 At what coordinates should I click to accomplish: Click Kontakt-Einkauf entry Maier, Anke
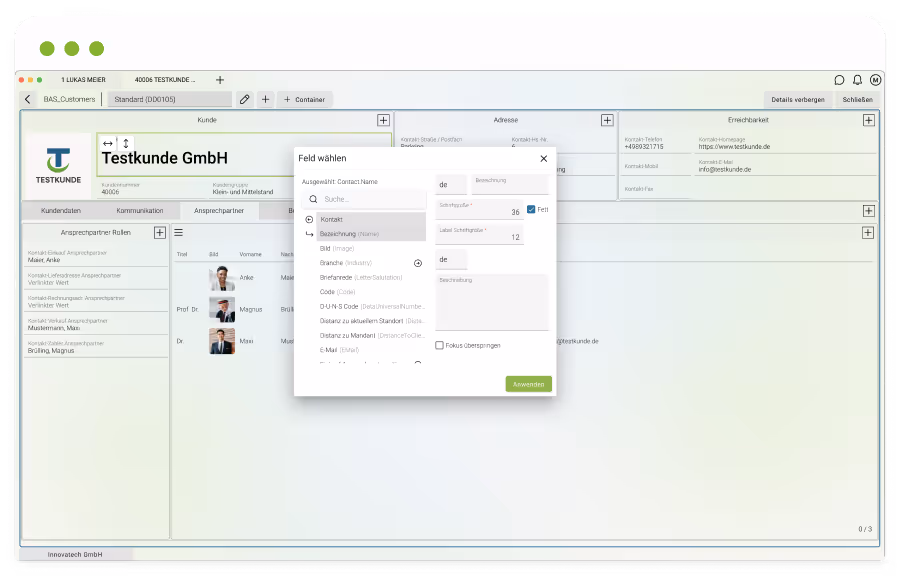[x=96, y=256]
